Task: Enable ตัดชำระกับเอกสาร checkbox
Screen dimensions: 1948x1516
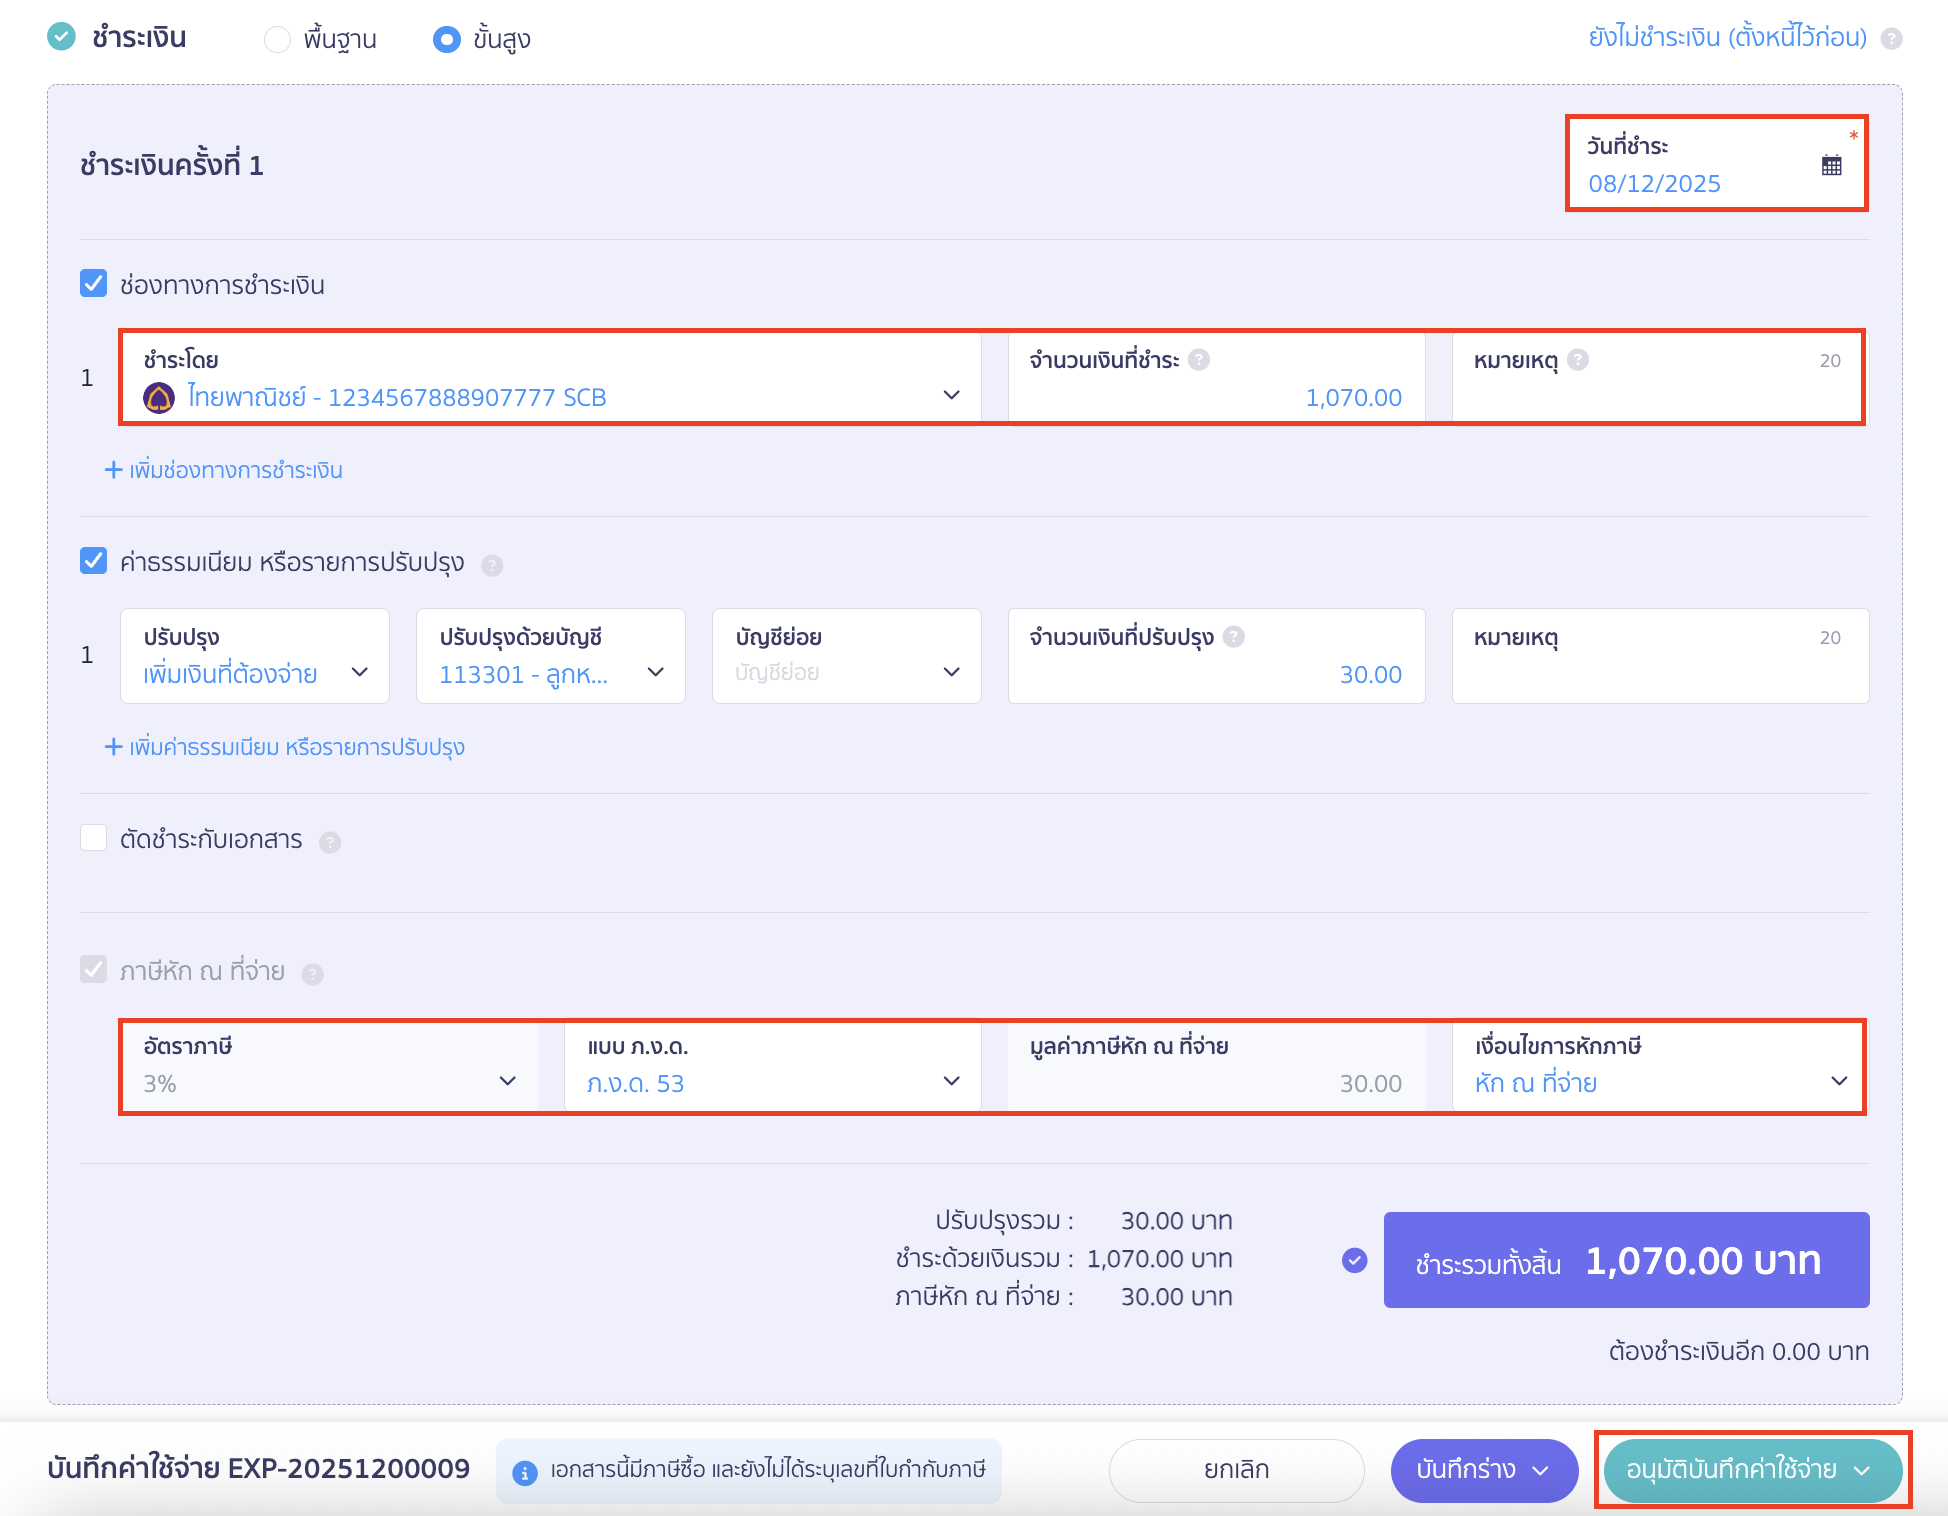Action: pyautogui.click(x=94, y=838)
